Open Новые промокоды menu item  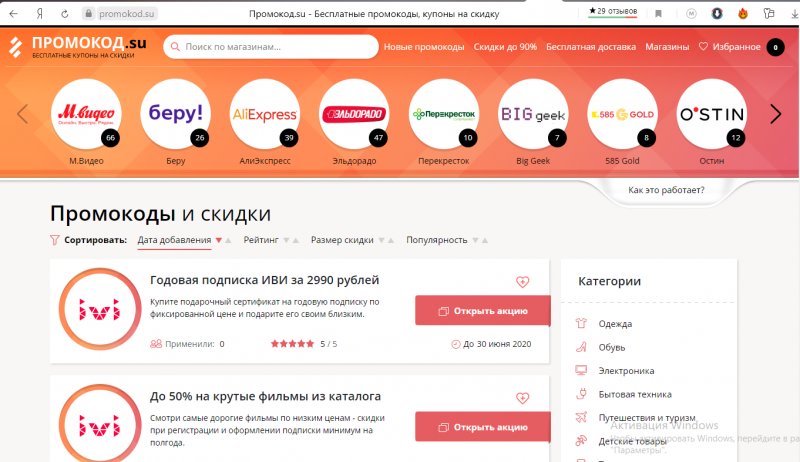click(424, 47)
